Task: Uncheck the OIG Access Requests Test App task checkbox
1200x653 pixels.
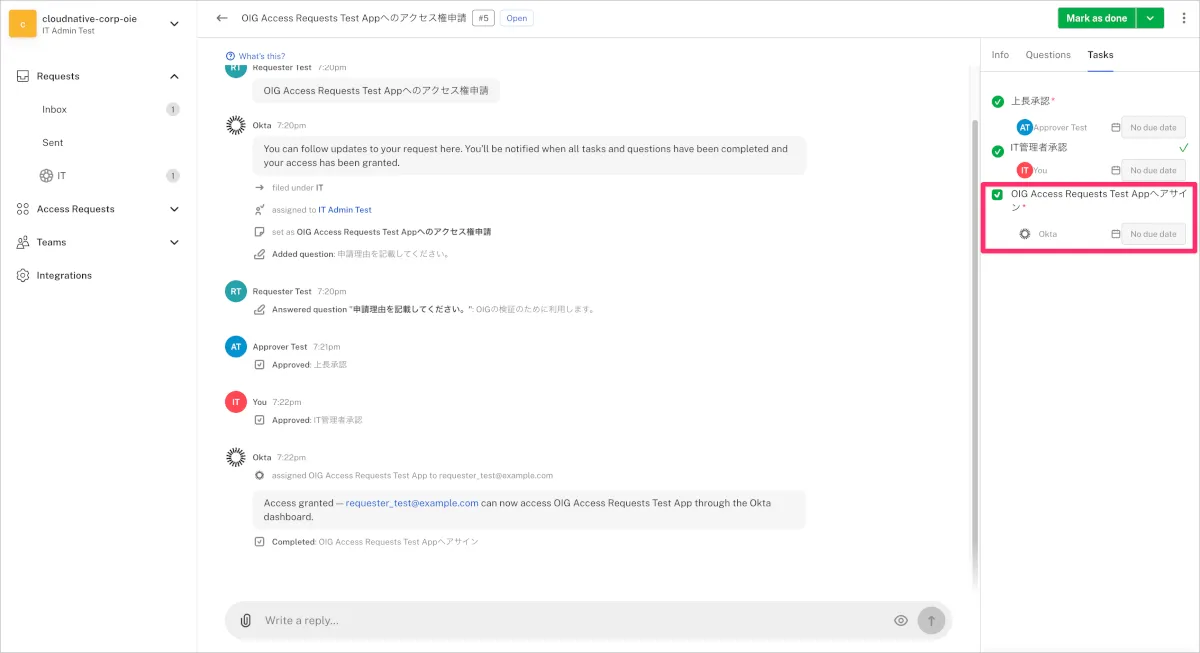Action: [997, 195]
